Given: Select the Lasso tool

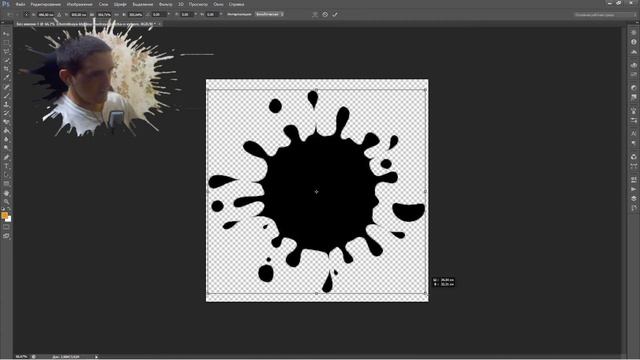Looking at the screenshot, I should point(6,51).
